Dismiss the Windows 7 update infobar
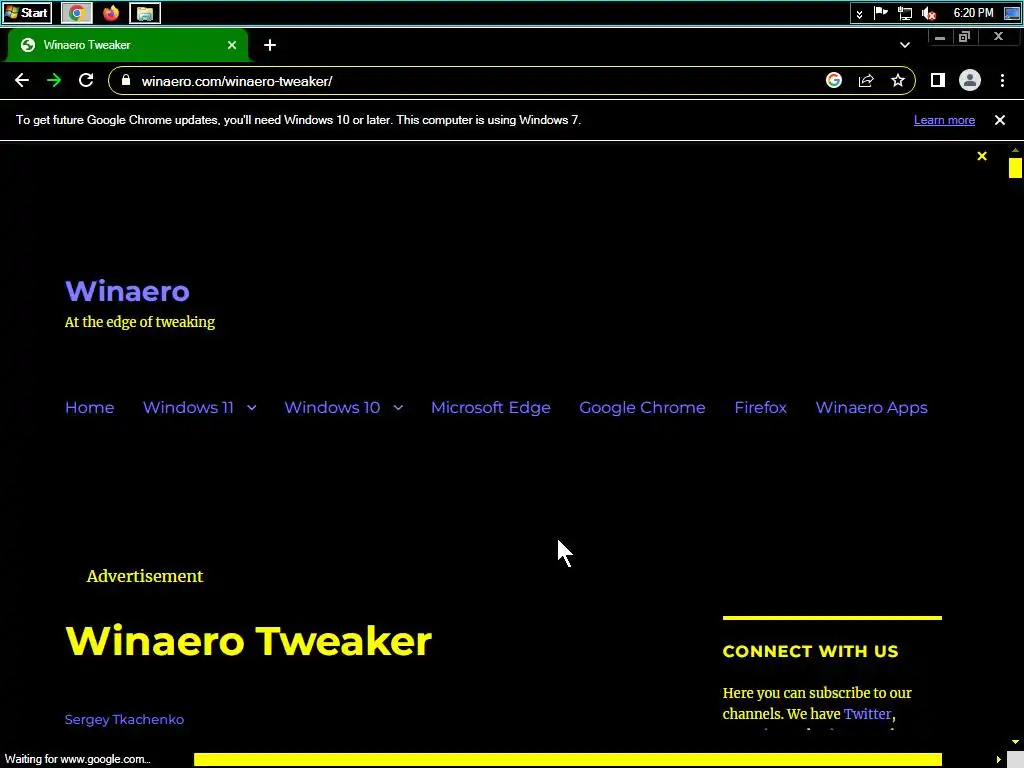 [999, 120]
